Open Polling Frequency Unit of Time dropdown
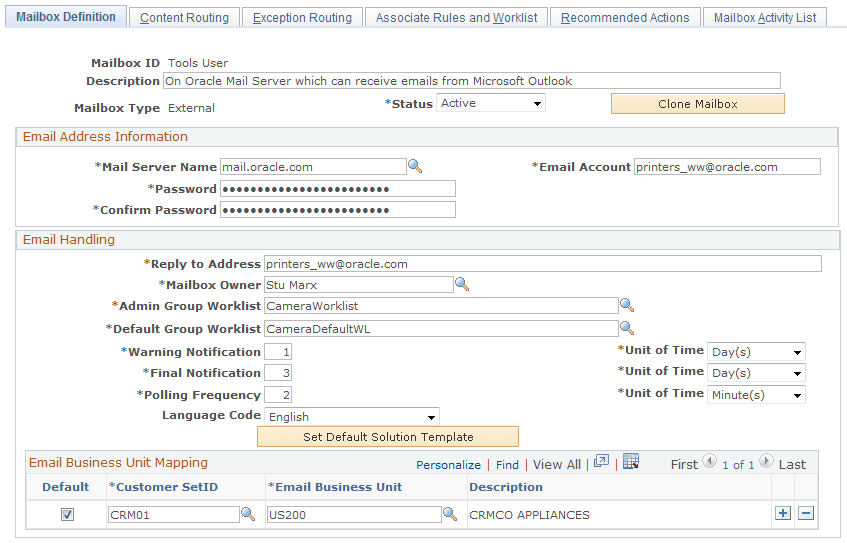Viewport: 847px width, 543px height. point(756,395)
